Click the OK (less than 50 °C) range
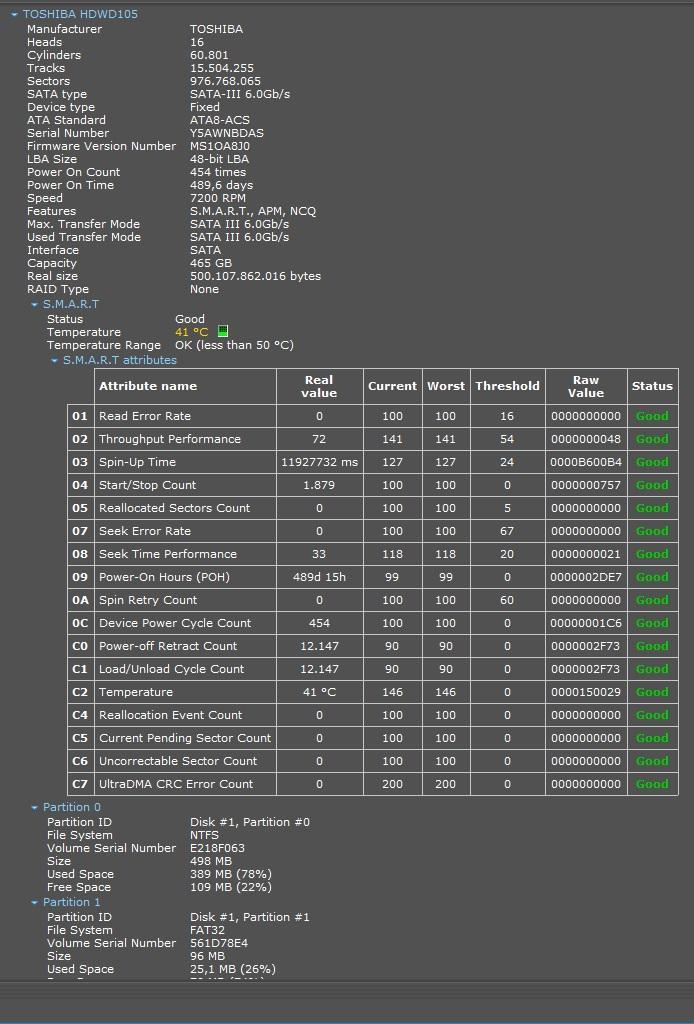The width and height of the screenshot is (694, 1024). coord(234,345)
